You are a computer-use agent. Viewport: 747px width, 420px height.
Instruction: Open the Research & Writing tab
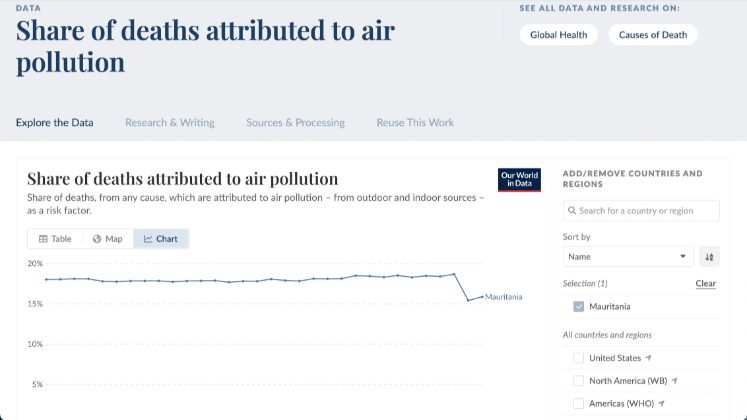tap(170, 123)
